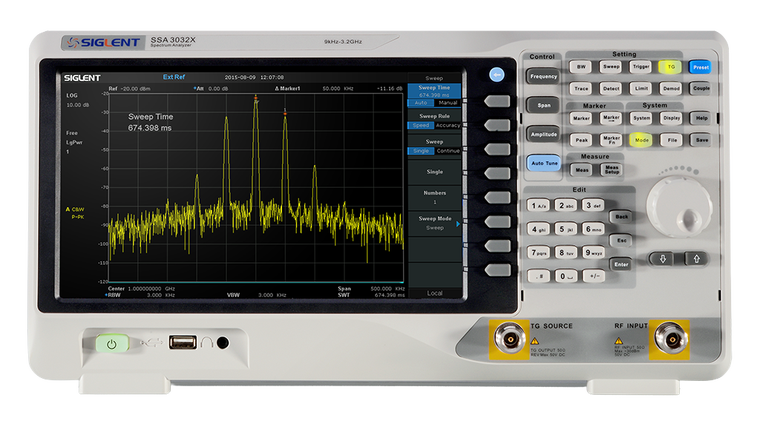Hit the blue Auto Tune key

tap(544, 163)
